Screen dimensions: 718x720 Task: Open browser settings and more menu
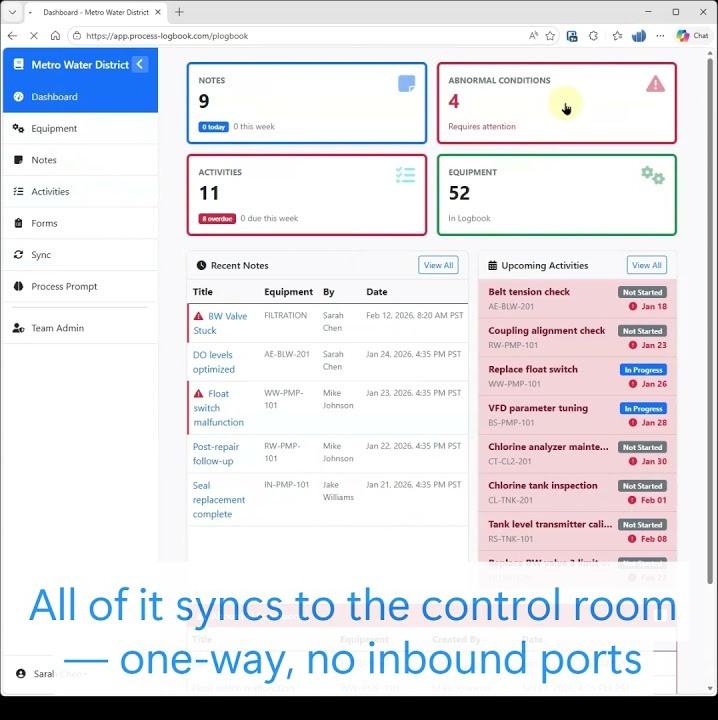click(x=660, y=36)
